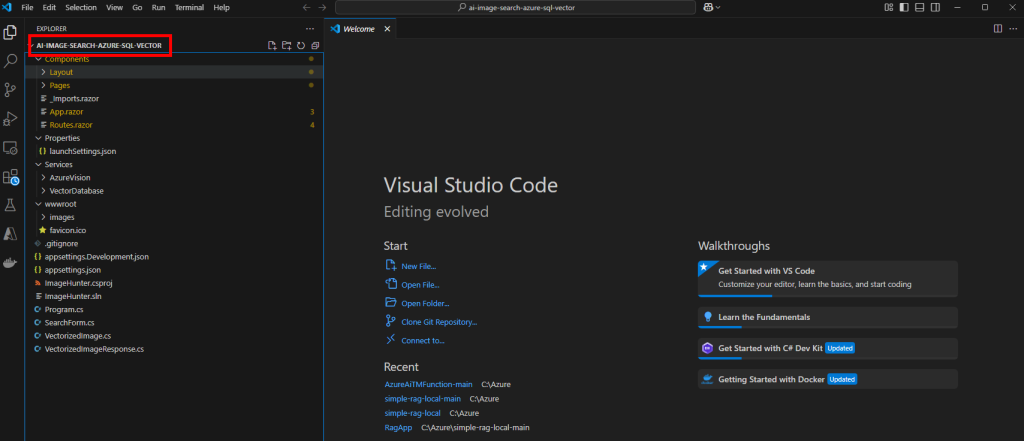This screenshot has width=1024, height=441.
Task: Toggle the primary side bar
Action: click(904, 7)
